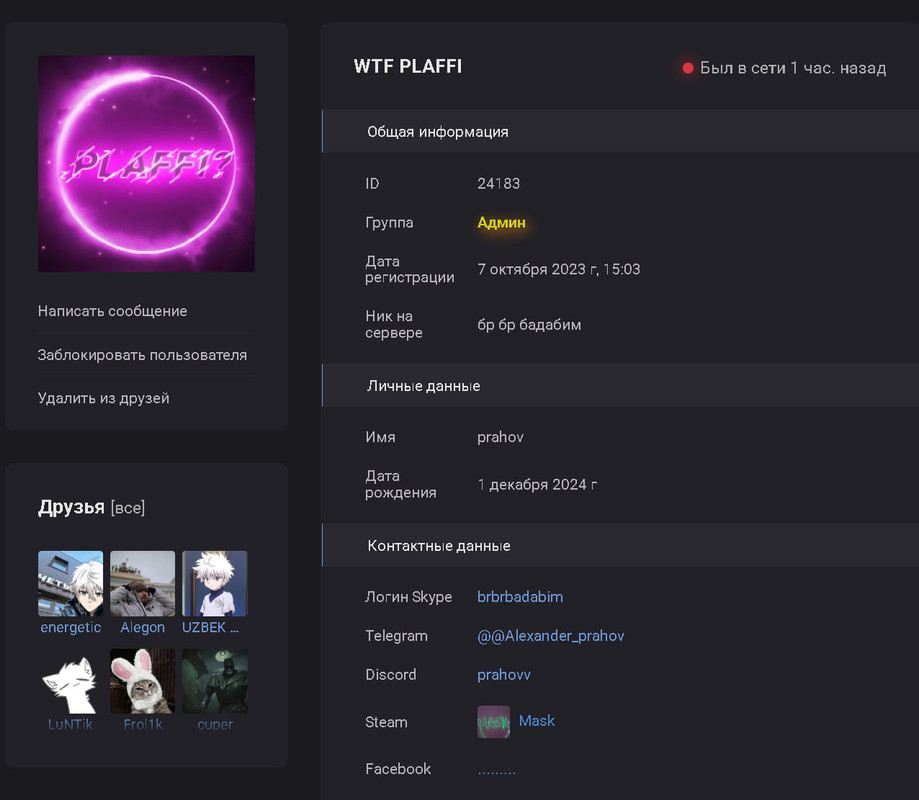Open LuNTik friend avatar
Image resolution: width=919 pixels, height=800 pixels.
(70, 681)
